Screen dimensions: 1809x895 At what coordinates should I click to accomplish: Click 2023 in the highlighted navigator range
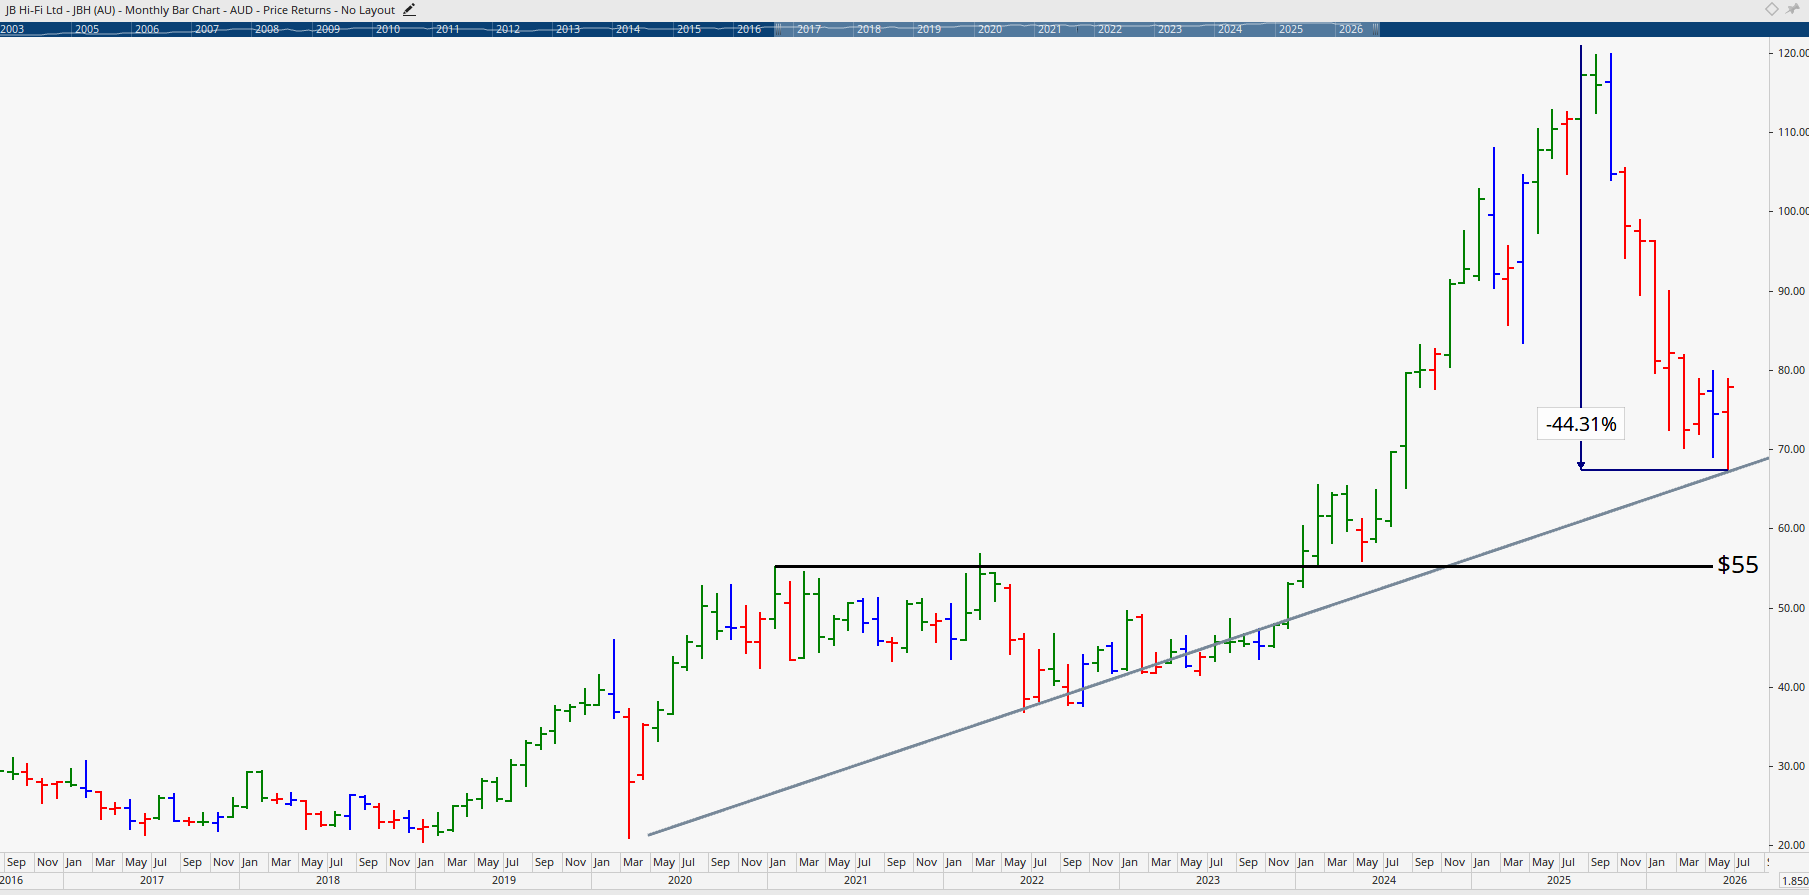click(x=1170, y=29)
